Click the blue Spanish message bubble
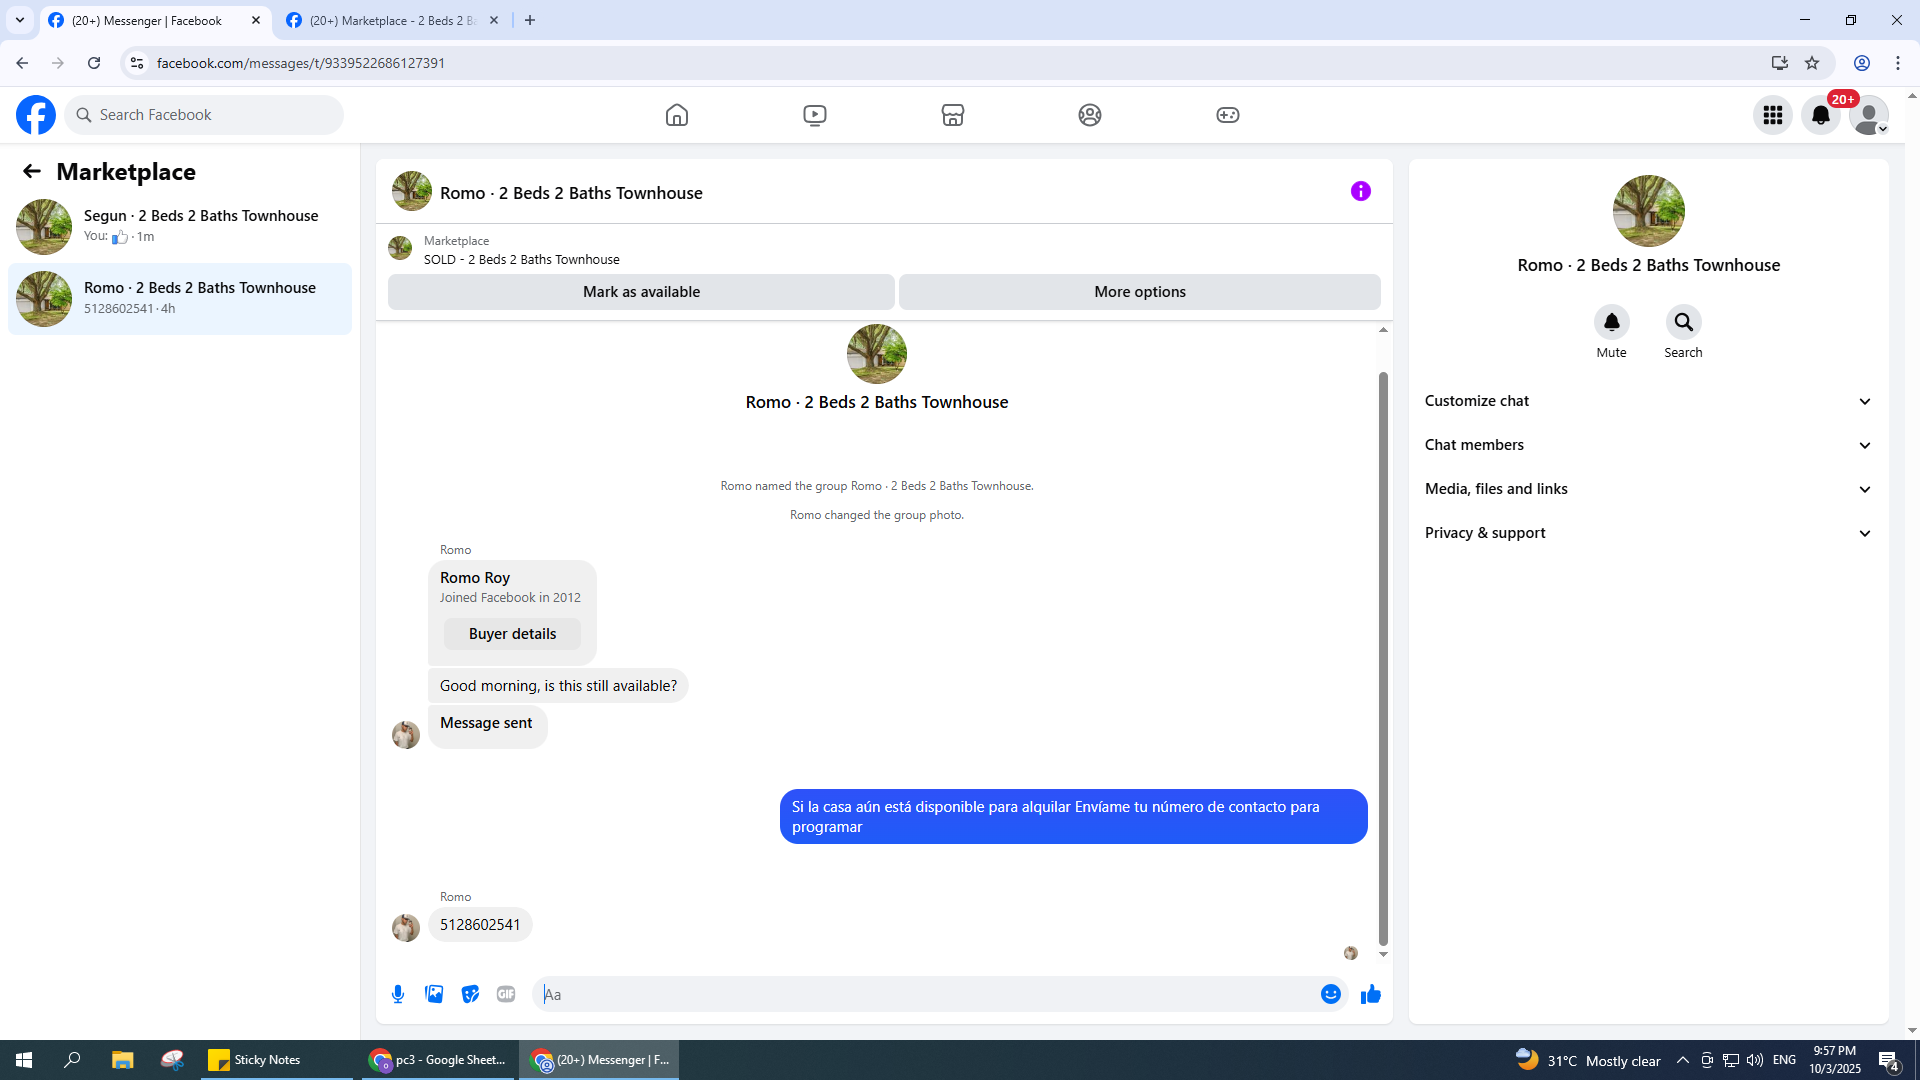 (1073, 817)
